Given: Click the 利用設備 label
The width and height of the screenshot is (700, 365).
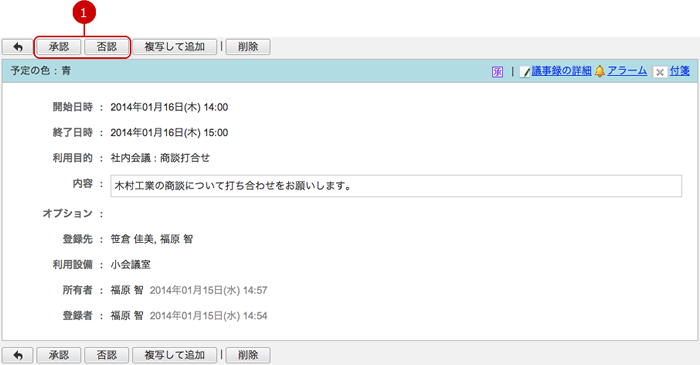Looking at the screenshot, I should click(73, 265).
